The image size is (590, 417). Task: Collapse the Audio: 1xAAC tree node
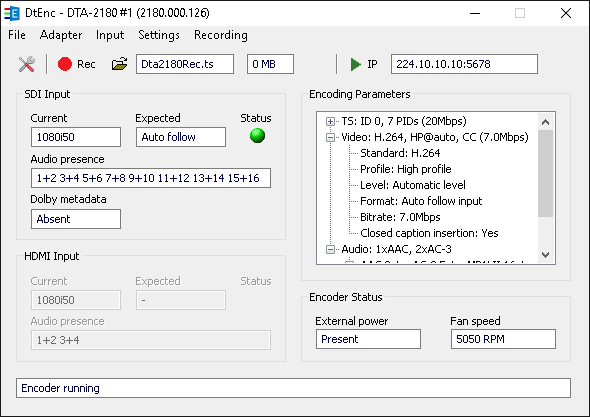click(330, 249)
